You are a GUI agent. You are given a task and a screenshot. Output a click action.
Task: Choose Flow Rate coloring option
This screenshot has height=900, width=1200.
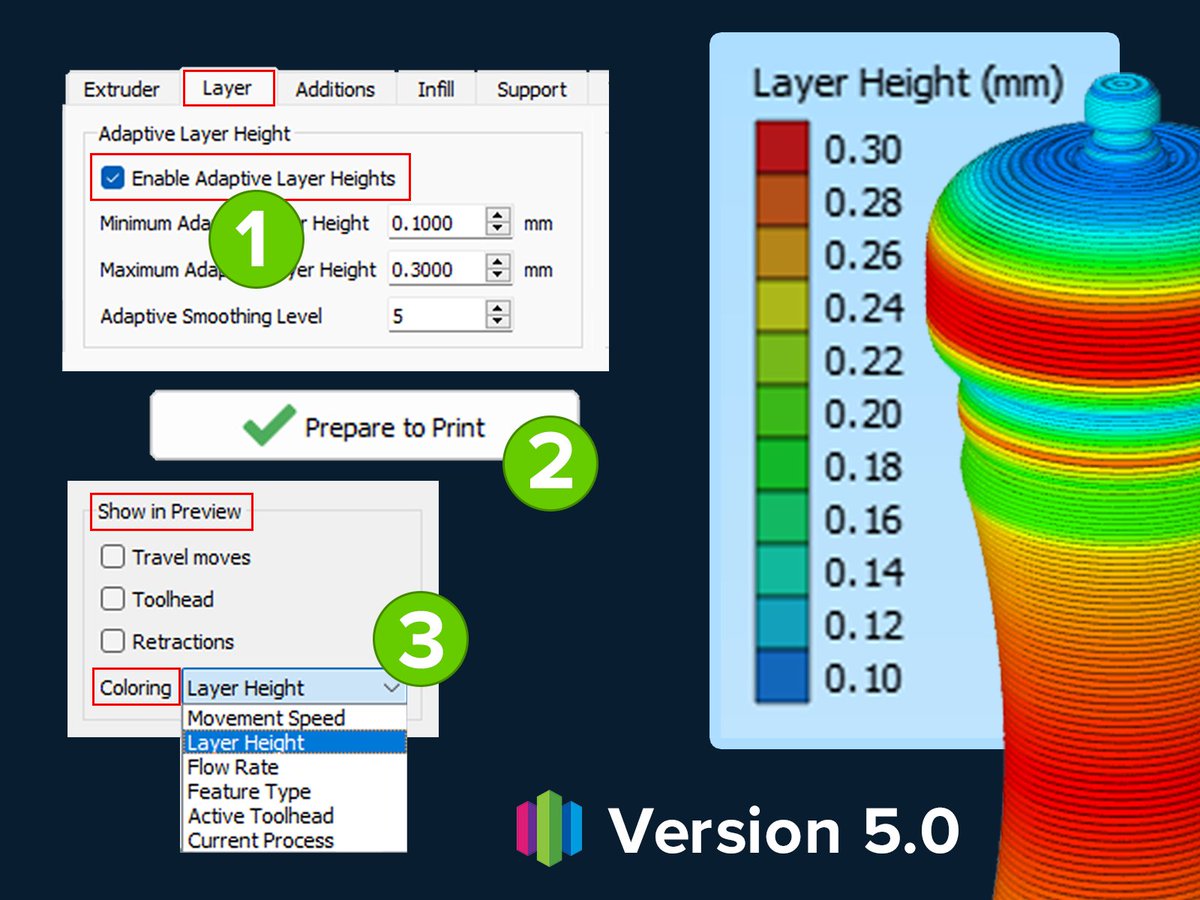tap(295, 767)
